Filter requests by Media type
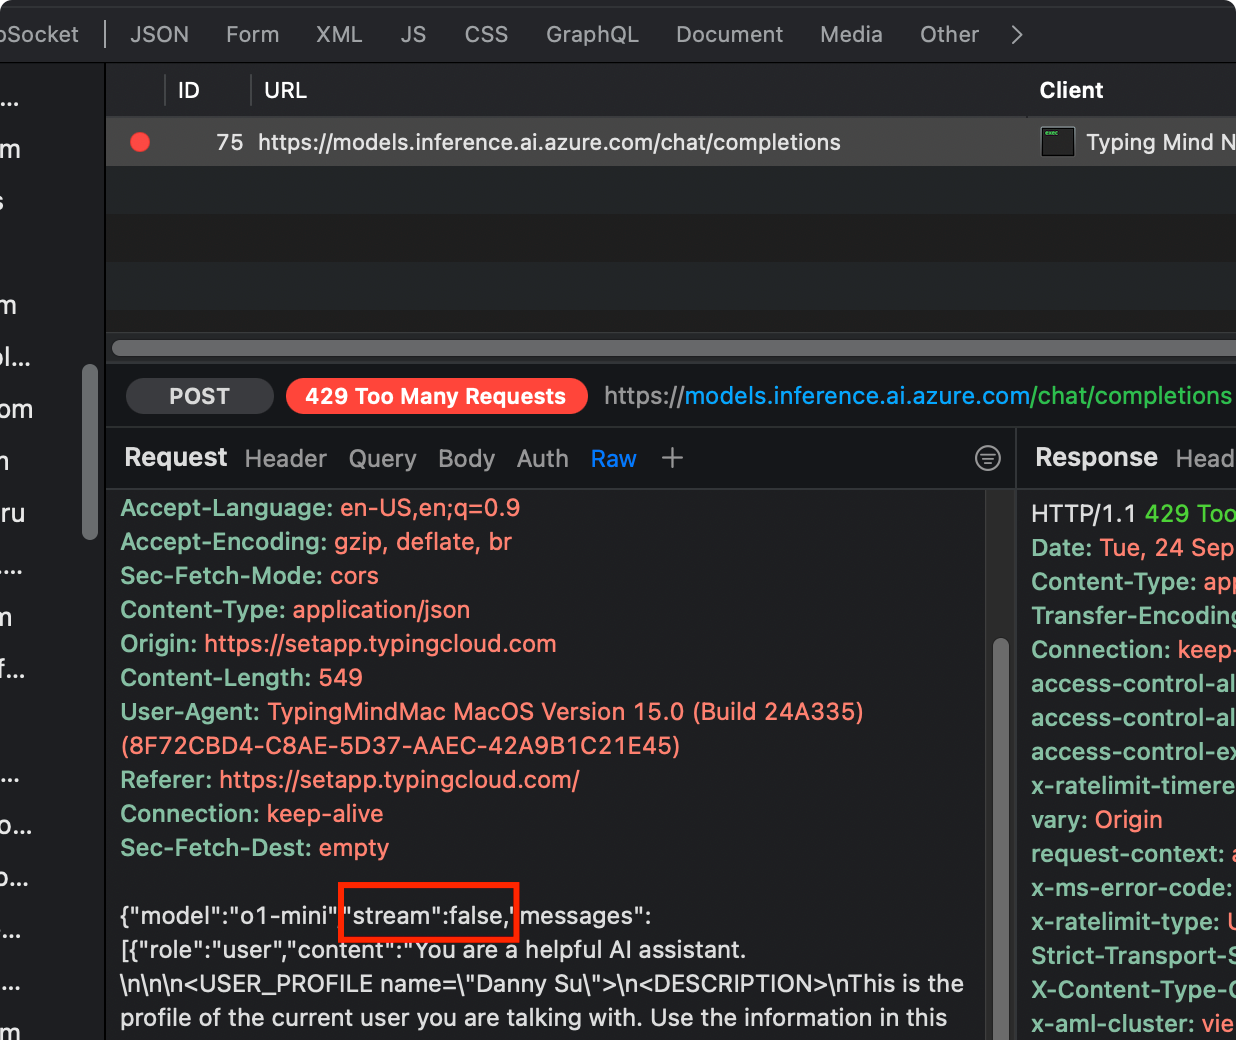Viewport: 1236px width, 1040px height. [851, 34]
